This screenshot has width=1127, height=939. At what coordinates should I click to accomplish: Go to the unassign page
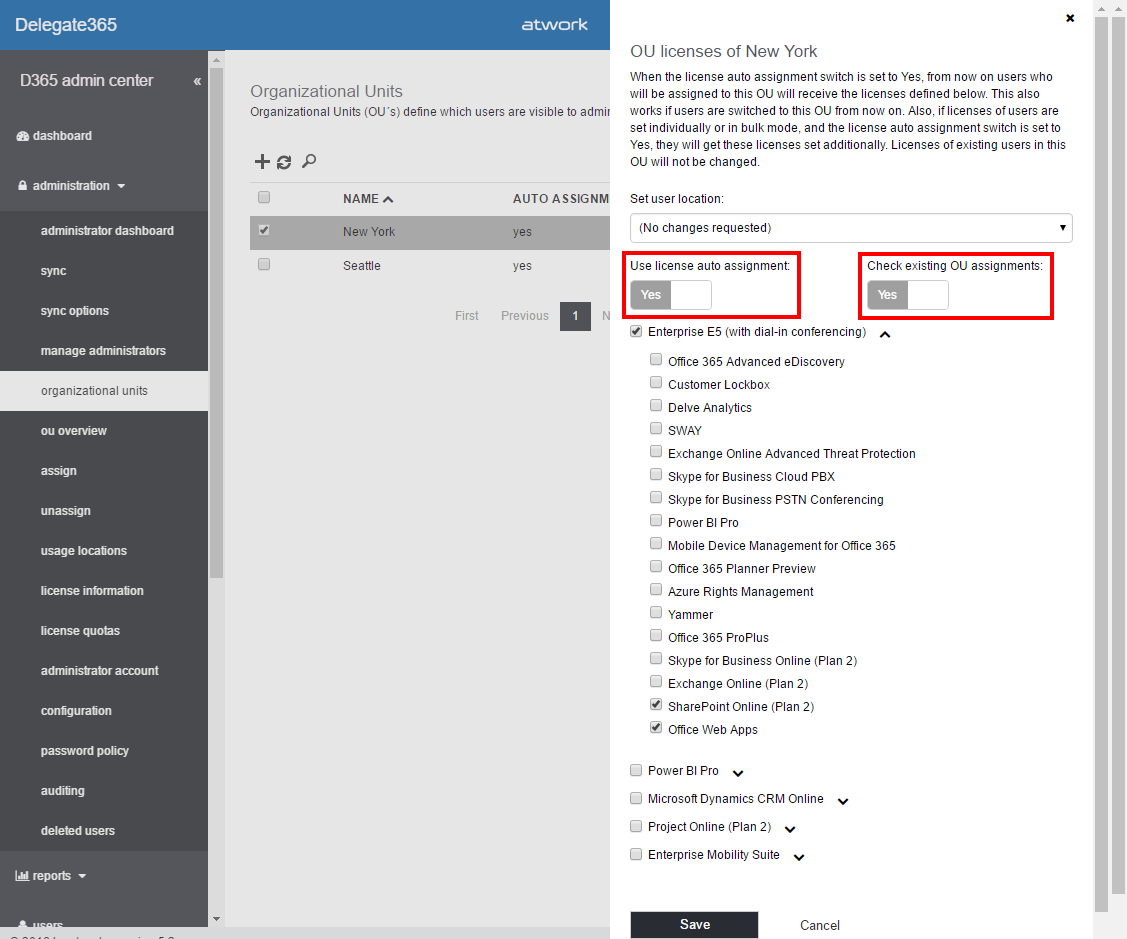(65, 511)
